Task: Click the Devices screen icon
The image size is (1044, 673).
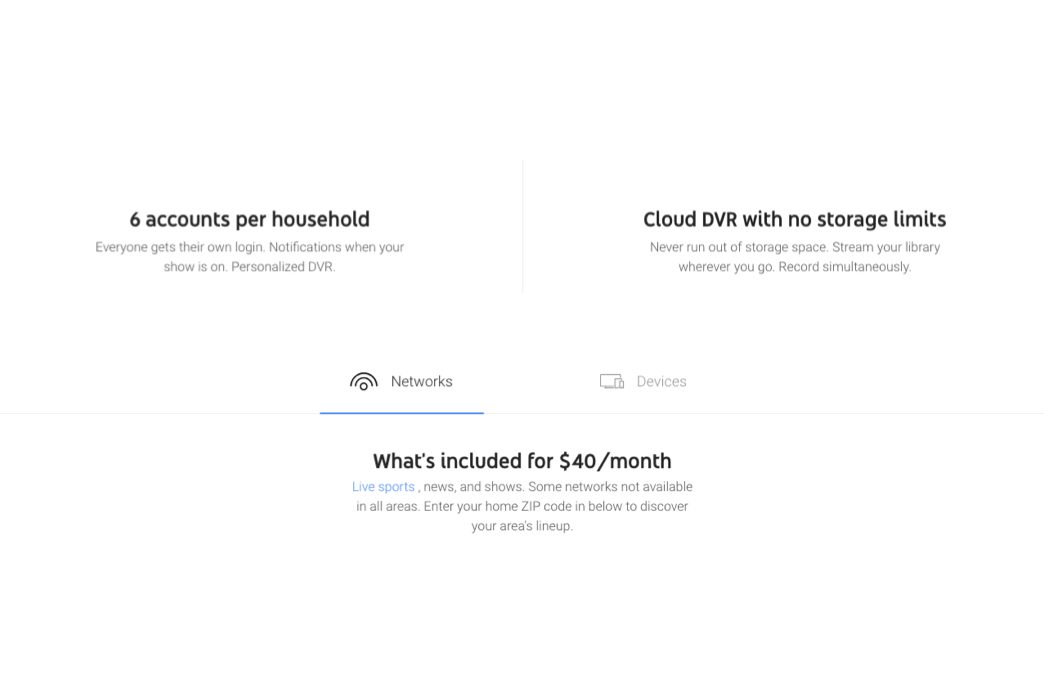Action: 612,382
